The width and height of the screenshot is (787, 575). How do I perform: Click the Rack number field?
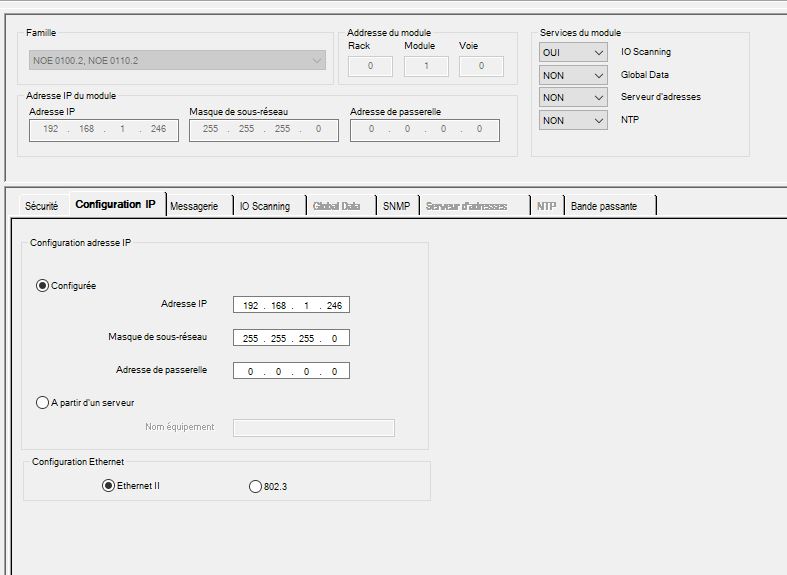coord(371,67)
